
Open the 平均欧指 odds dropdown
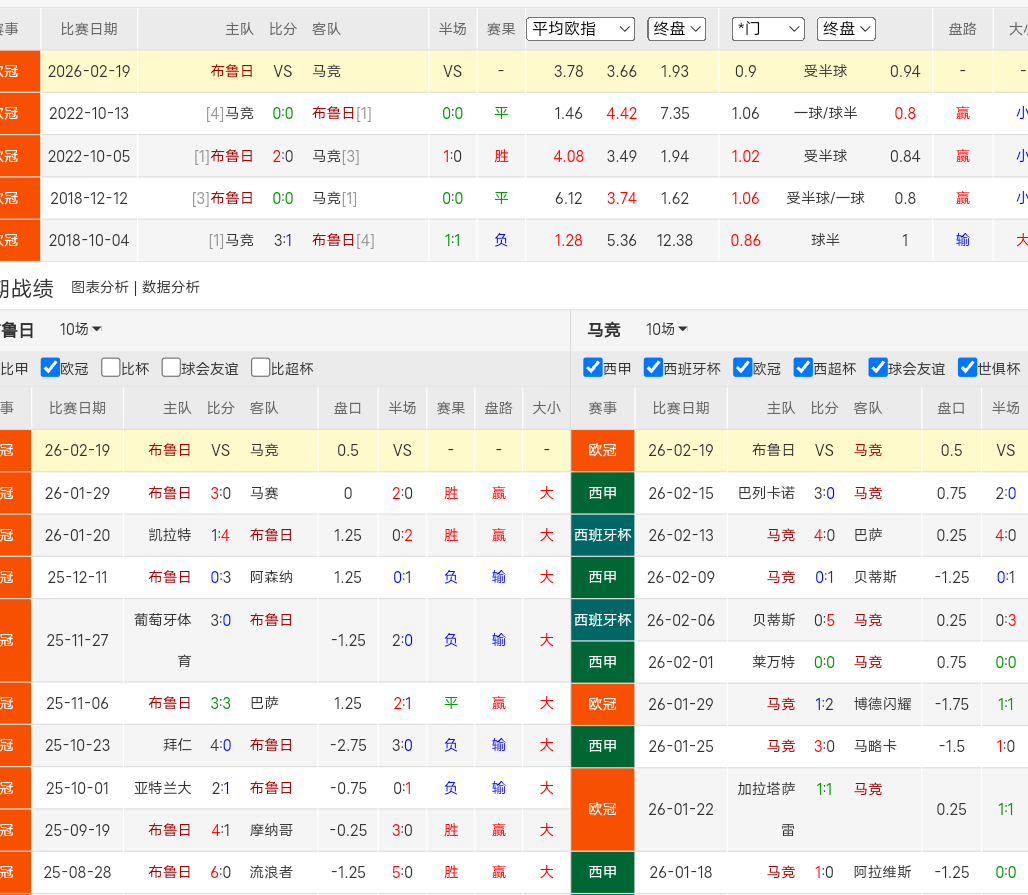(x=581, y=29)
